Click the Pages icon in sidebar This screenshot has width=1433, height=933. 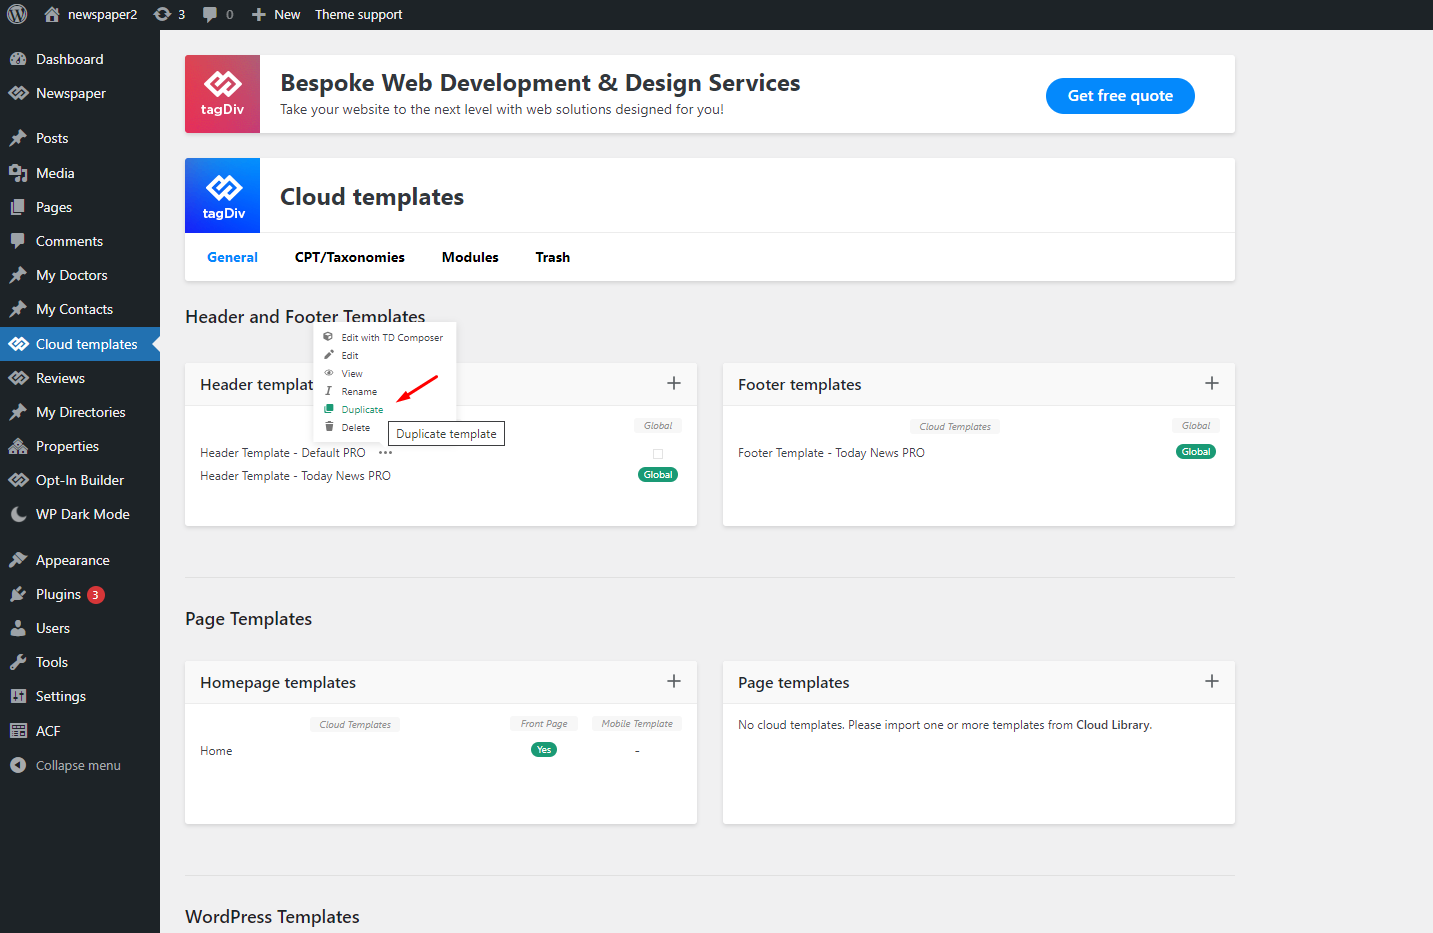[18, 207]
